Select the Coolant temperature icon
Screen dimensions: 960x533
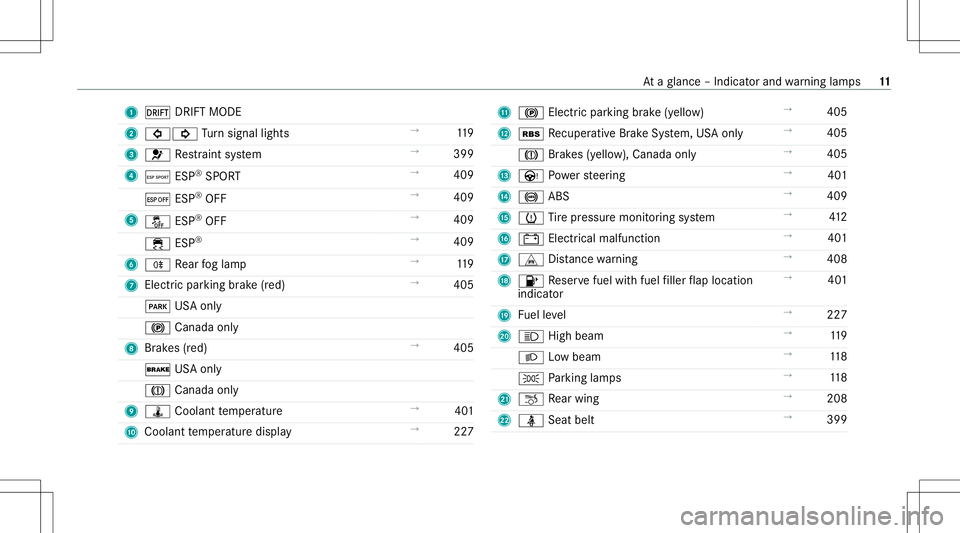click(x=157, y=412)
